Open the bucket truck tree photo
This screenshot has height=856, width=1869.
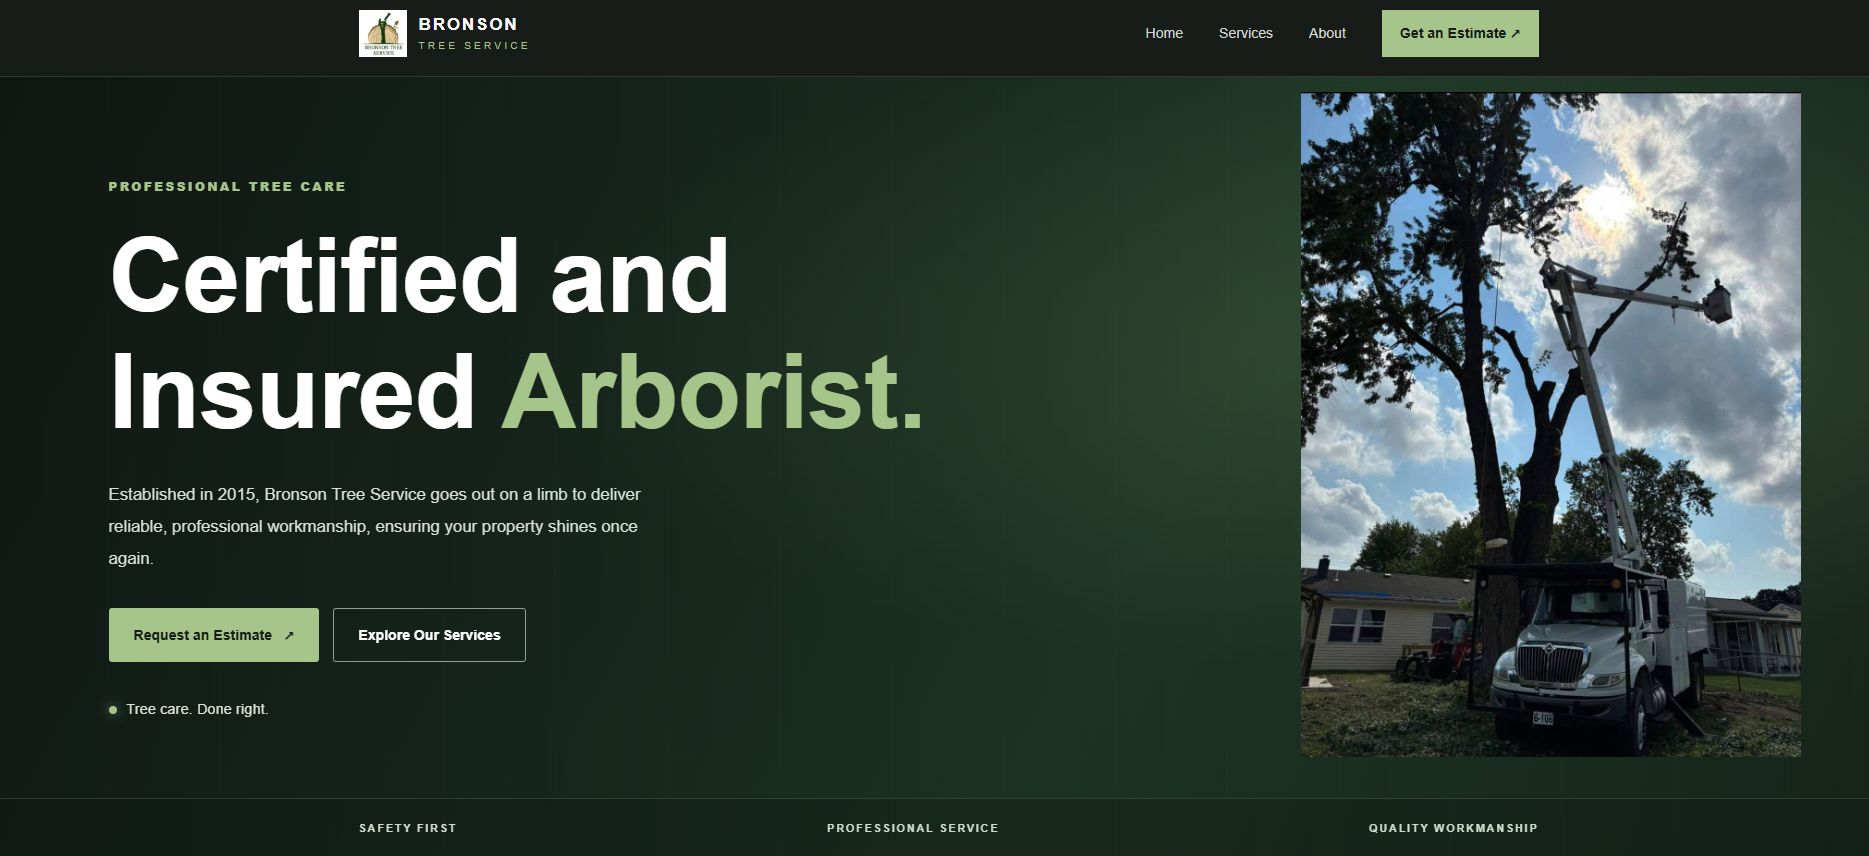[x=1550, y=425]
